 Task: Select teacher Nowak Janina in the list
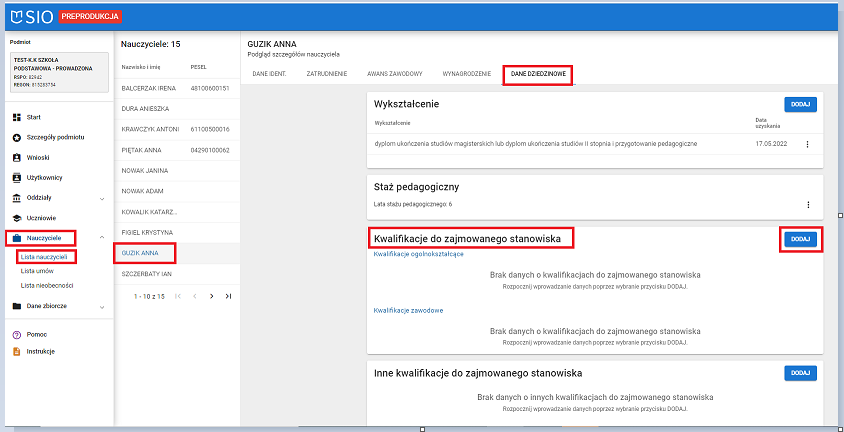point(145,170)
